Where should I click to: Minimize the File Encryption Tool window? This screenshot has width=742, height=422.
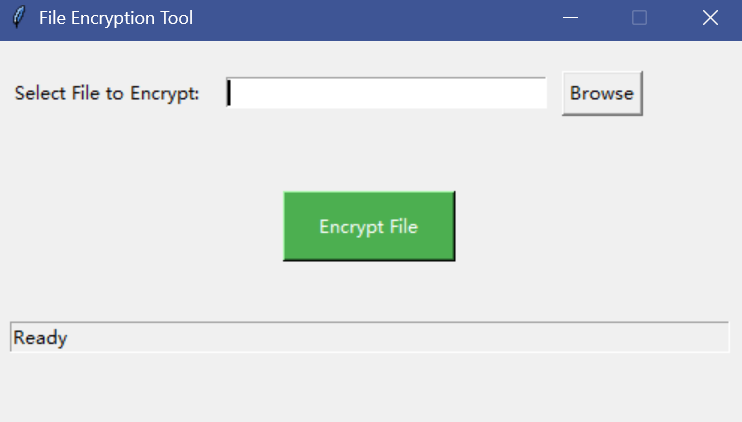[571, 18]
